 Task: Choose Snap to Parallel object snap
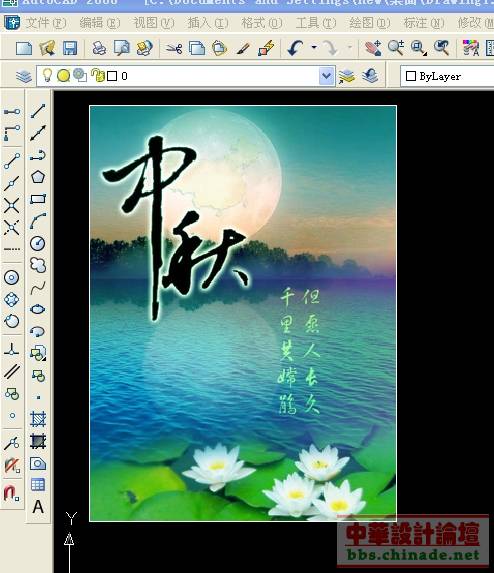[12, 372]
